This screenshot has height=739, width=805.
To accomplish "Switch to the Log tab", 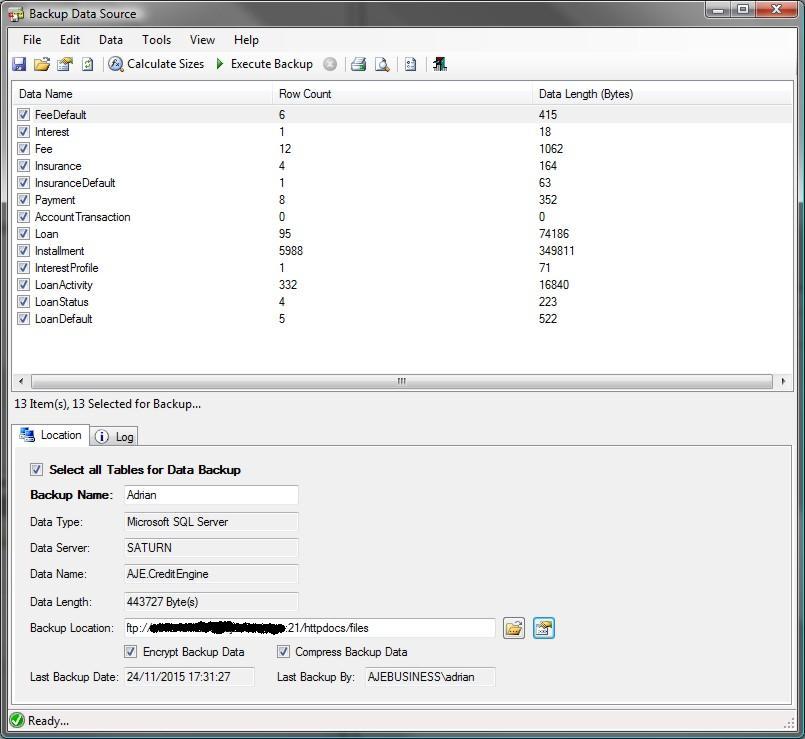I will pos(115,436).
